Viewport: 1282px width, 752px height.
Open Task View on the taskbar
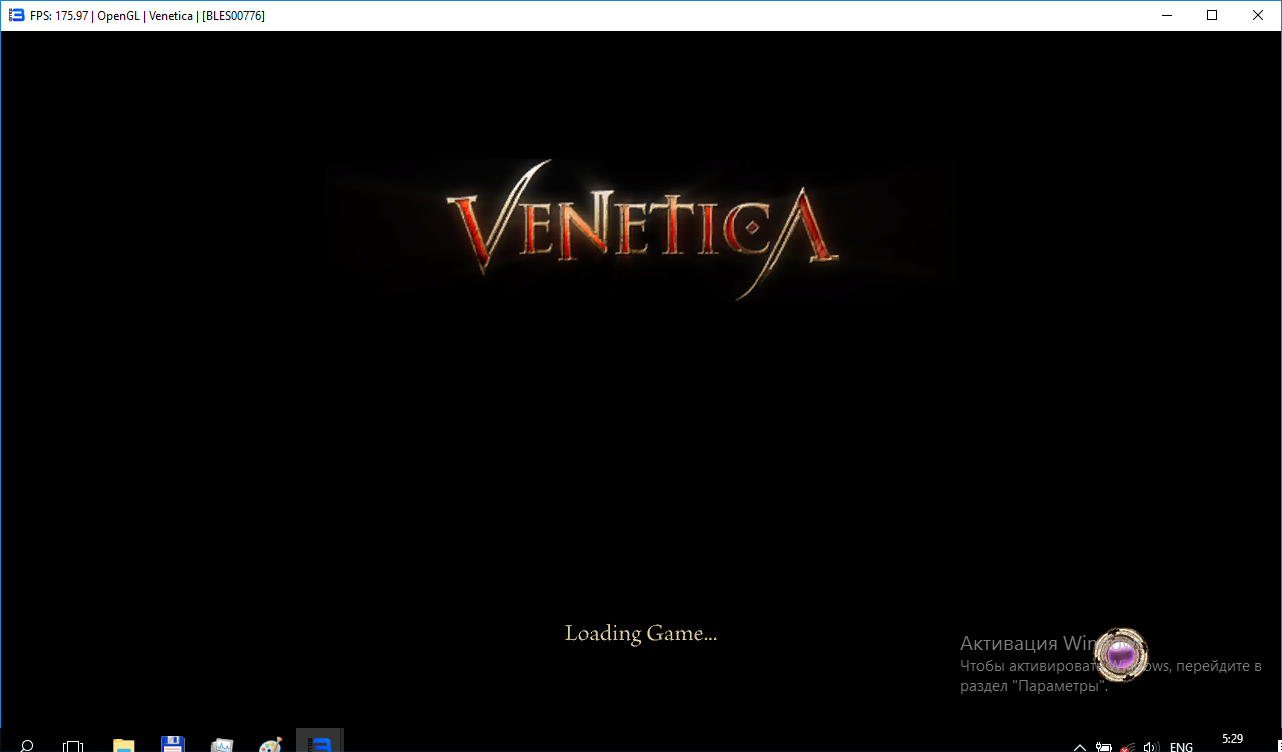[73, 745]
